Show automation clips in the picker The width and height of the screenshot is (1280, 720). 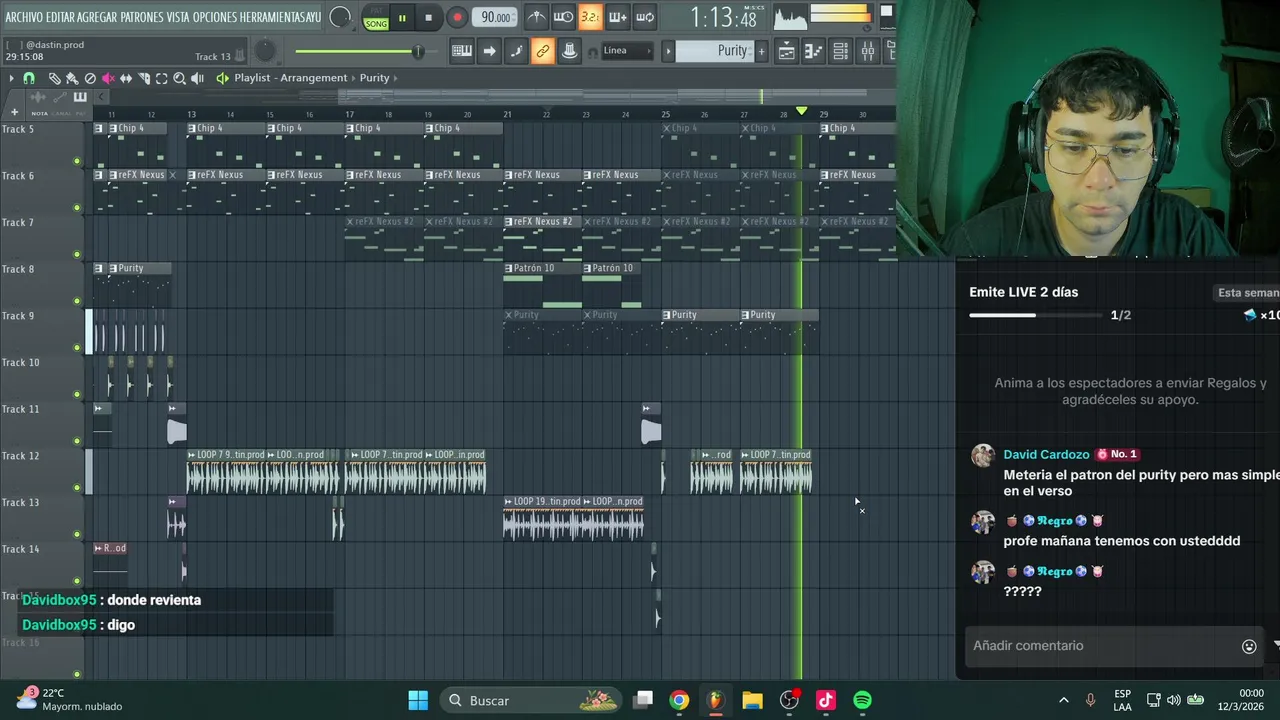[x=60, y=97]
